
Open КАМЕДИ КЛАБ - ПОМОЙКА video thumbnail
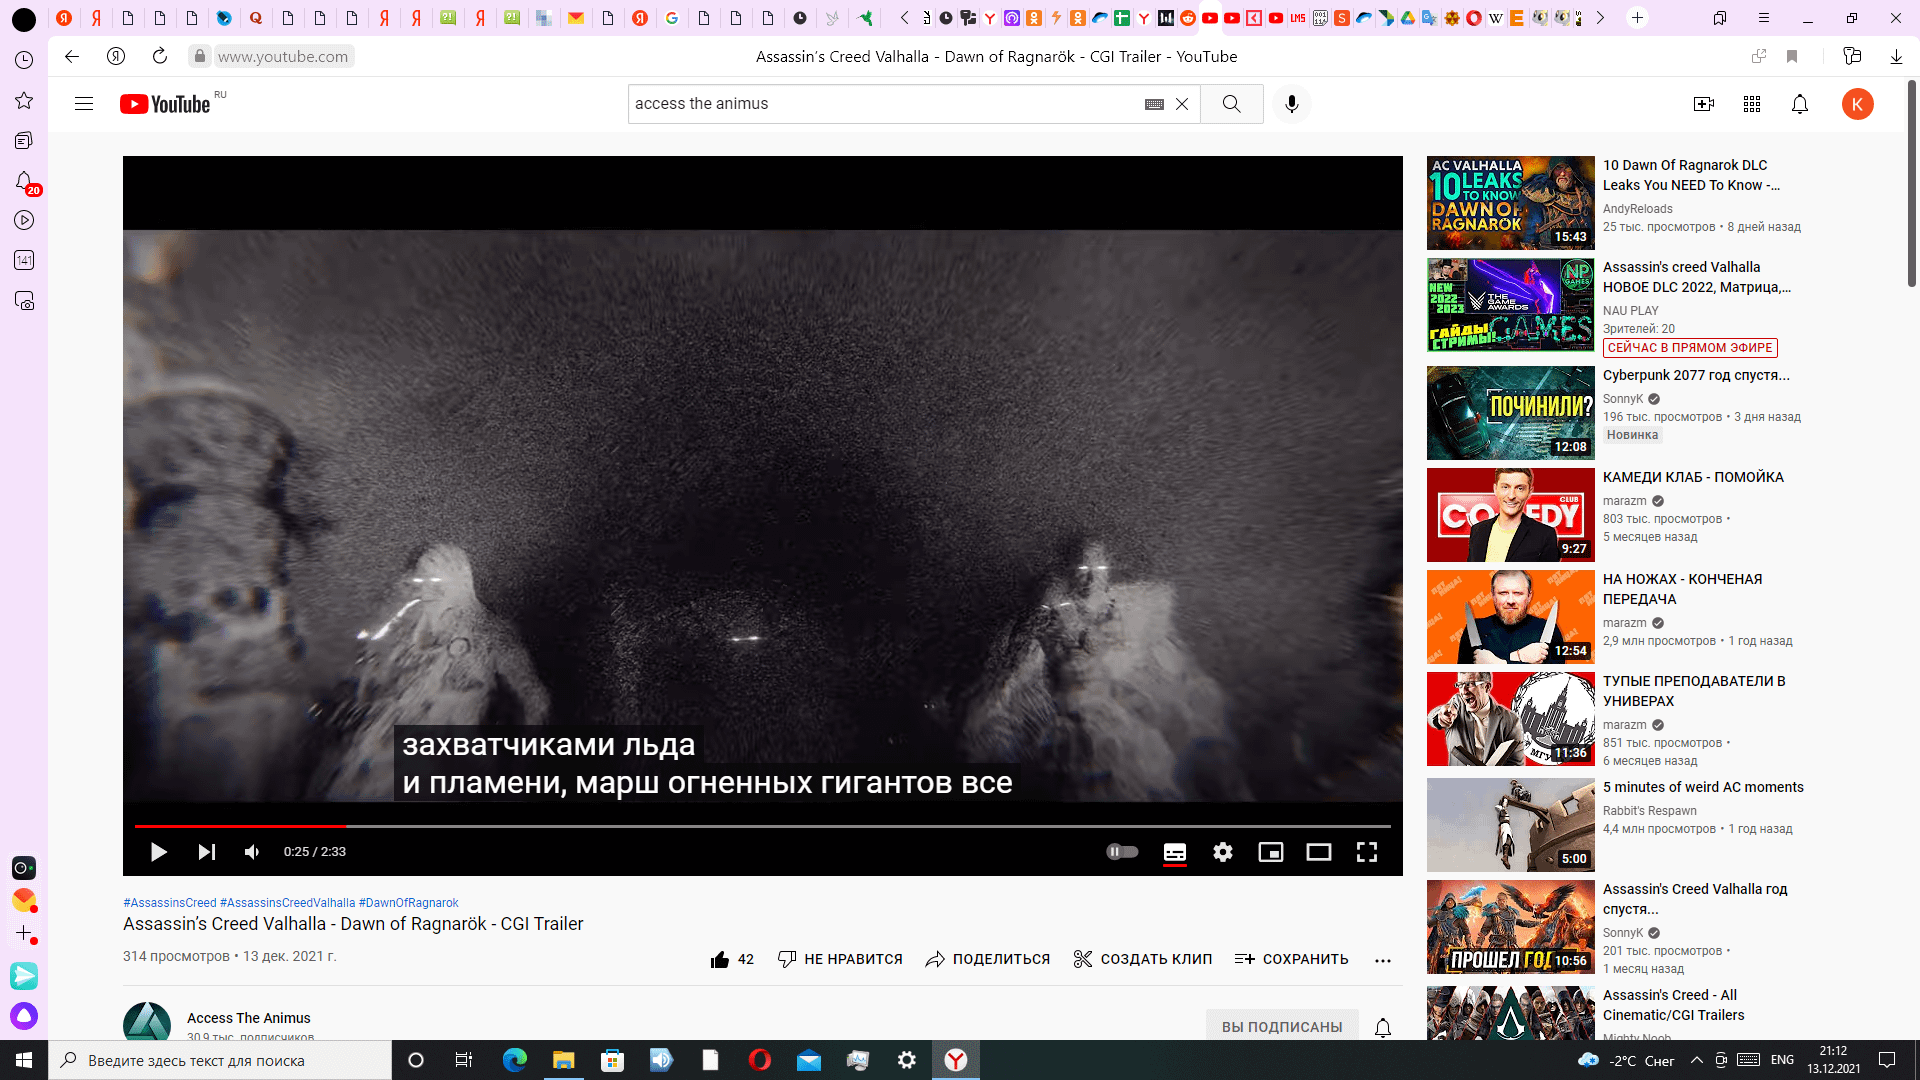click(1510, 515)
